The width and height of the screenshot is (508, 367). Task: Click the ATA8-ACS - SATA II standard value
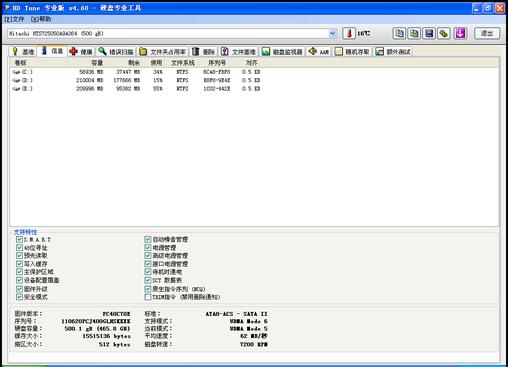tap(236, 314)
